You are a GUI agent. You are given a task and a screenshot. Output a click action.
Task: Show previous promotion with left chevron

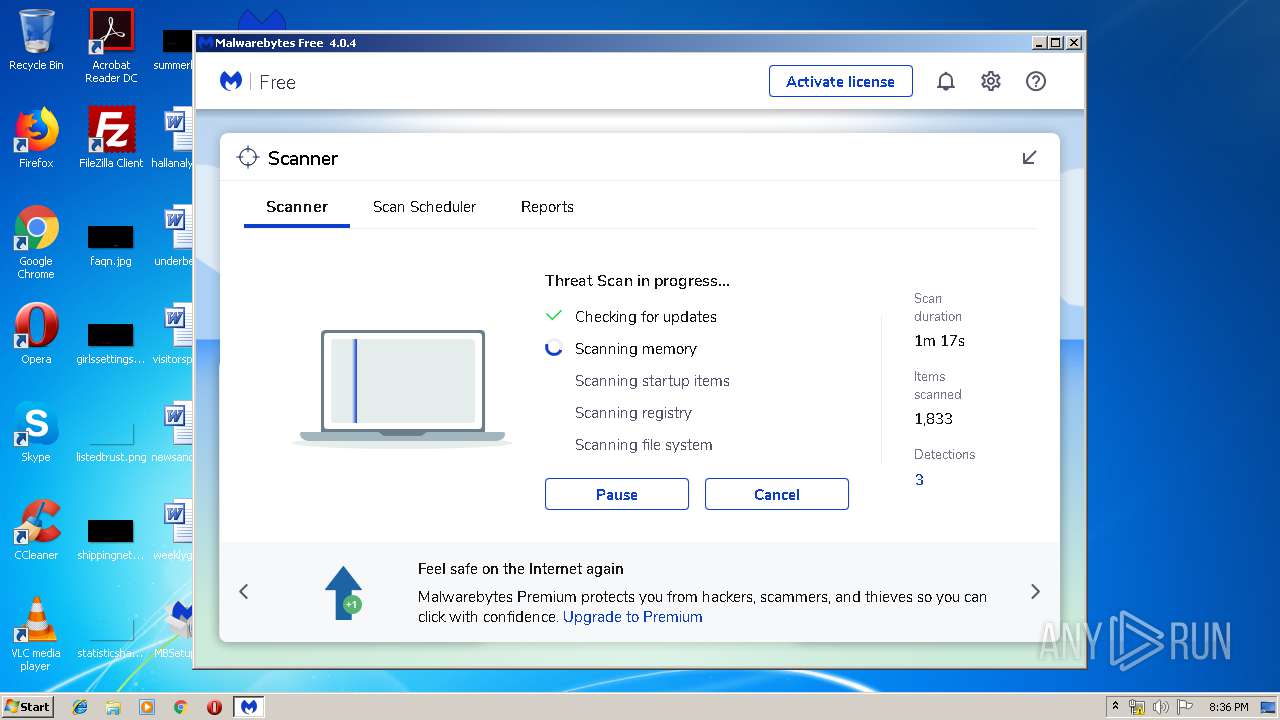(244, 592)
